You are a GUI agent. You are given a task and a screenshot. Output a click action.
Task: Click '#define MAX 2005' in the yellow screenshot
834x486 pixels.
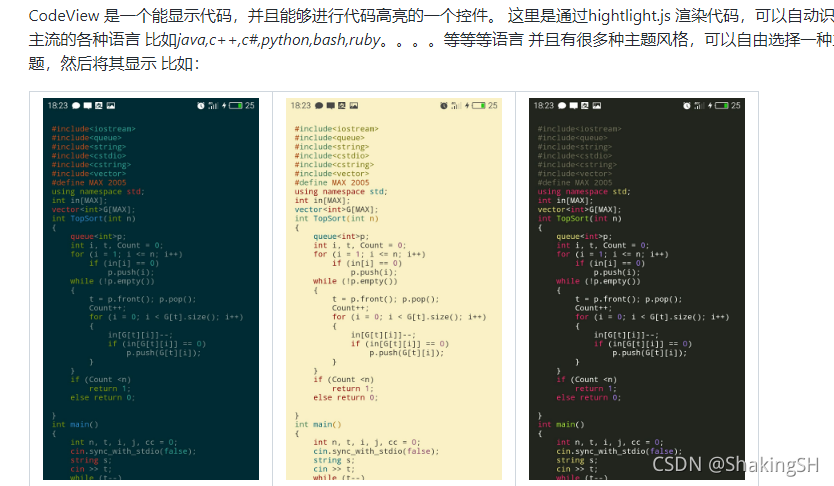click(x=332, y=182)
